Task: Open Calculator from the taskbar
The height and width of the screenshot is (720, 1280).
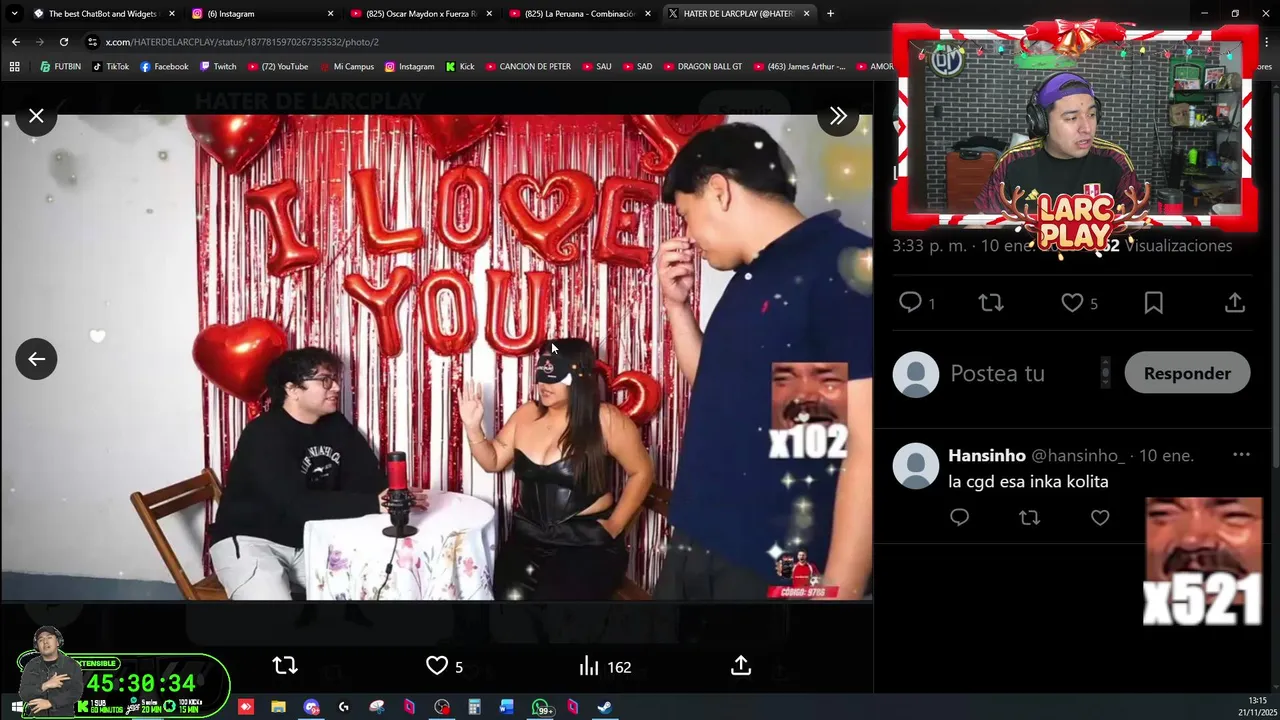Action: pyautogui.click(x=474, y=707)
